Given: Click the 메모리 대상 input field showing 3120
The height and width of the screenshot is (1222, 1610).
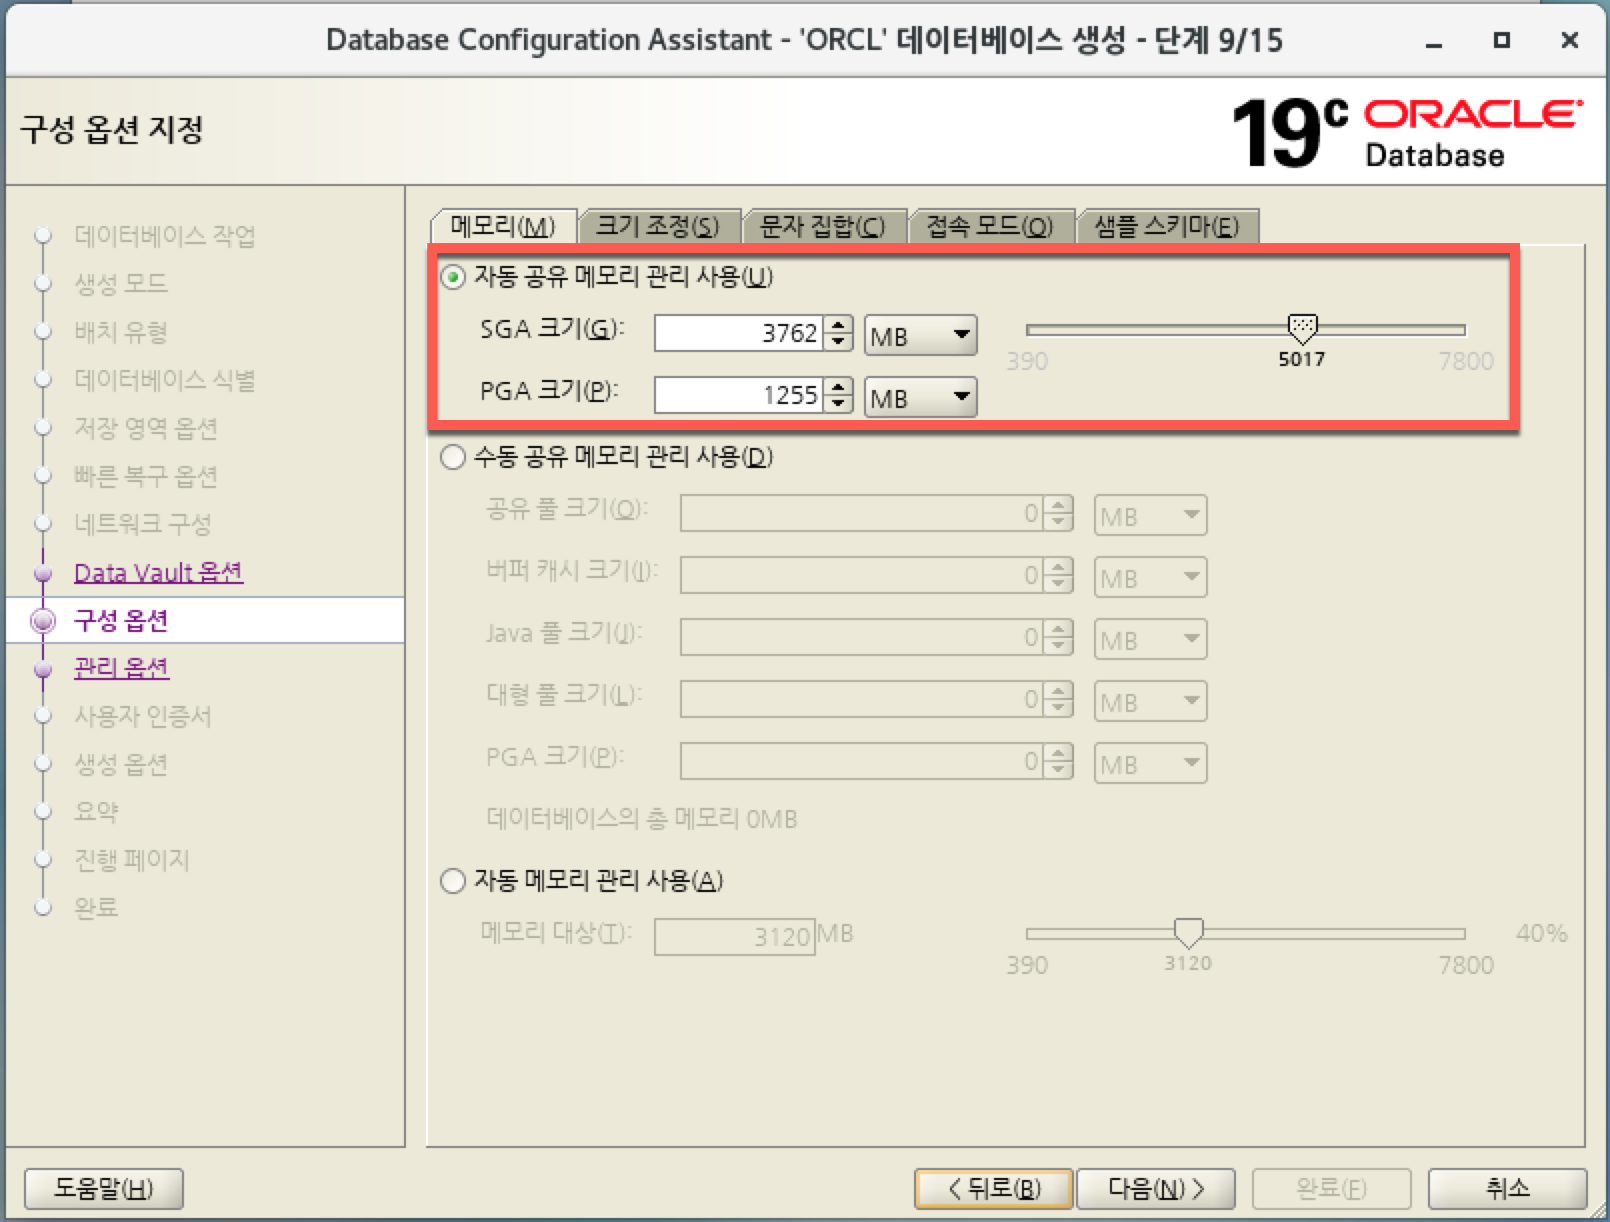Looking at the screenshot, I should [x=735, y=937].
